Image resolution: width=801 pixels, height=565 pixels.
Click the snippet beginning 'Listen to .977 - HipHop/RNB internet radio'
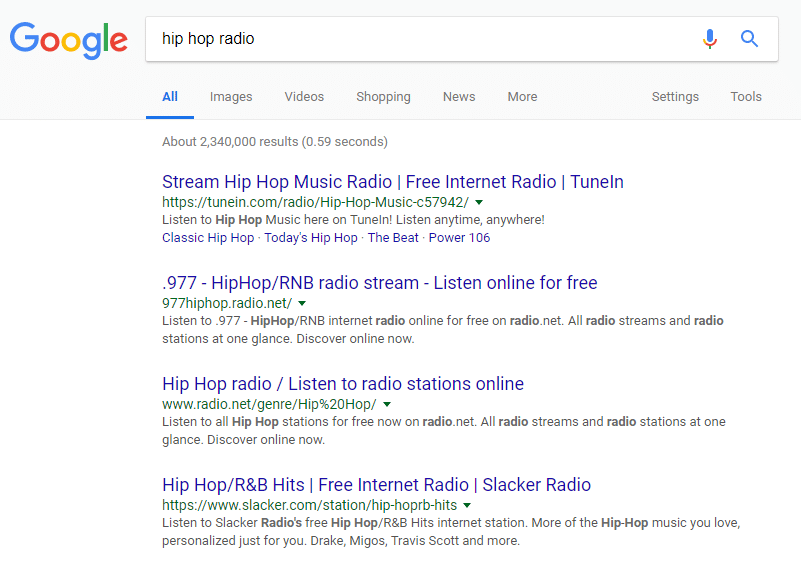pos(443,329)
